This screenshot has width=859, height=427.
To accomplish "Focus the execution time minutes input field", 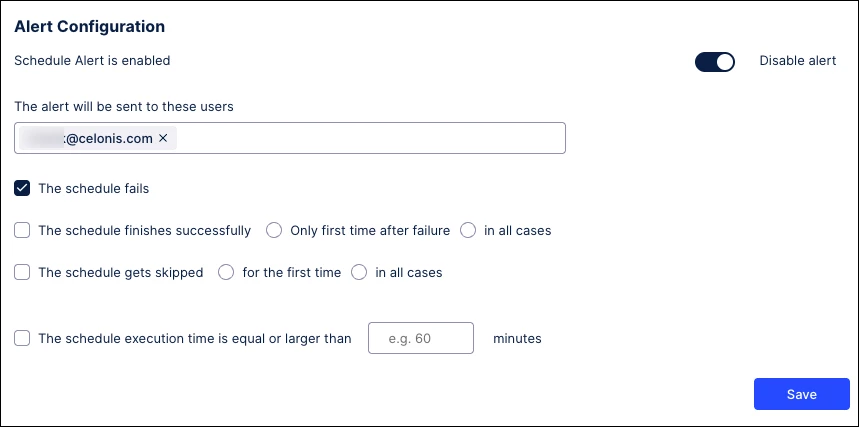I will tap(421, 339).
